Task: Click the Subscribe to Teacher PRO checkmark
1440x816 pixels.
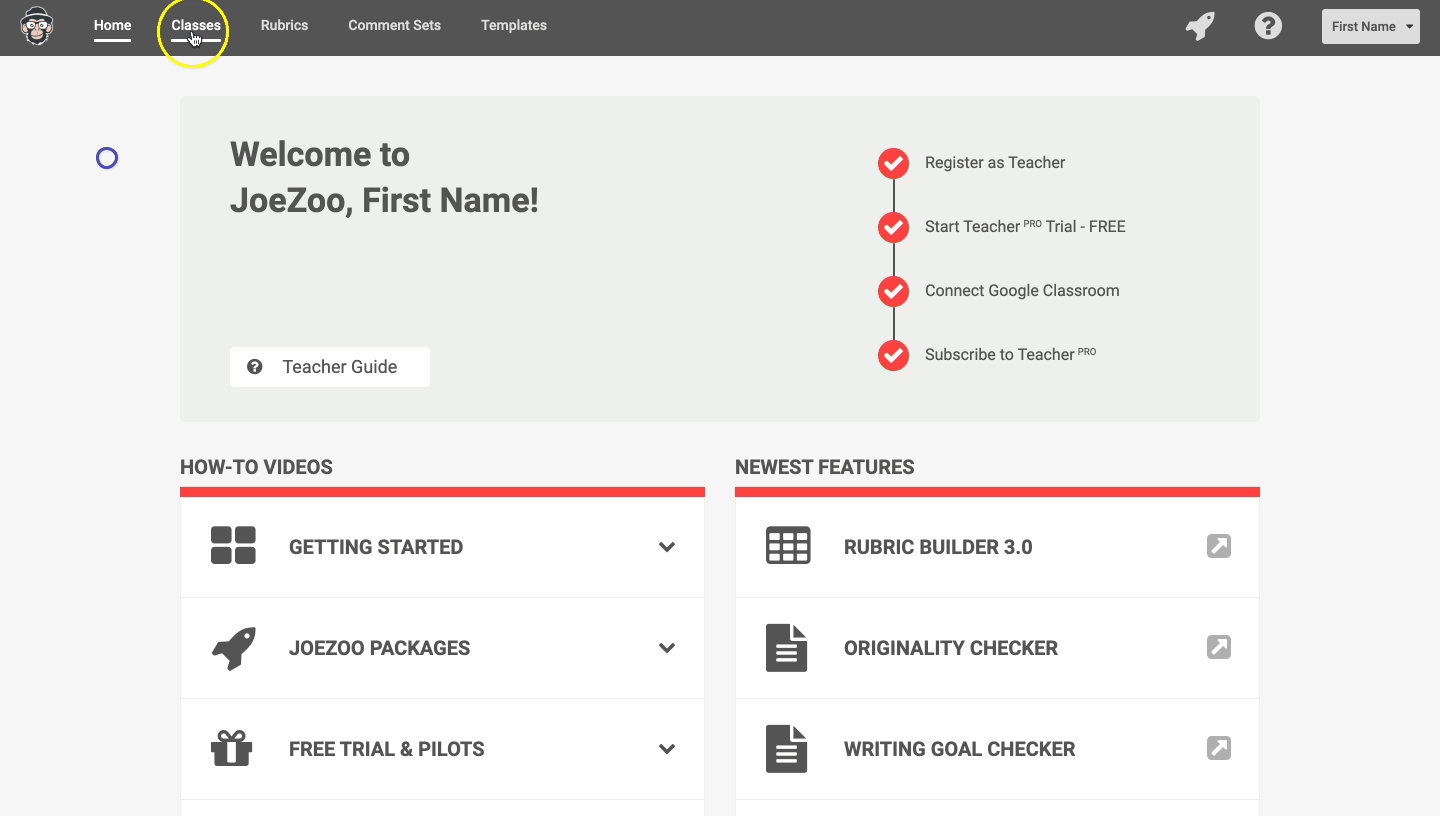Action: click(893, 355)
